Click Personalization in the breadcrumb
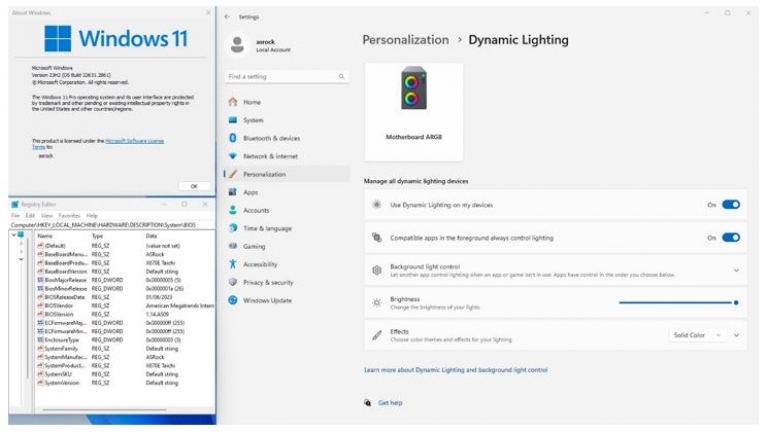 (x=406, y=40)
